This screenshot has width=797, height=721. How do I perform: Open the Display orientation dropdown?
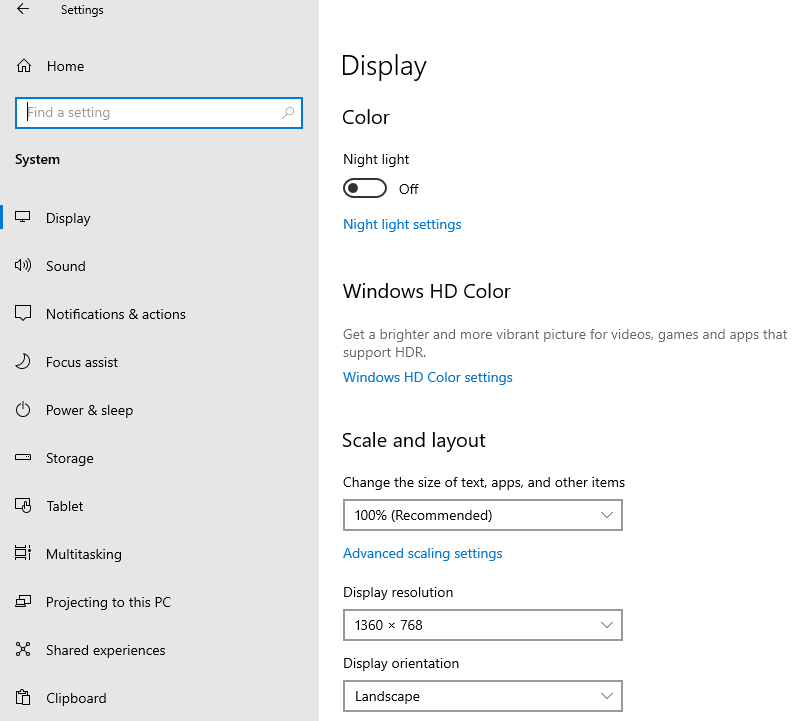point(482,696)
